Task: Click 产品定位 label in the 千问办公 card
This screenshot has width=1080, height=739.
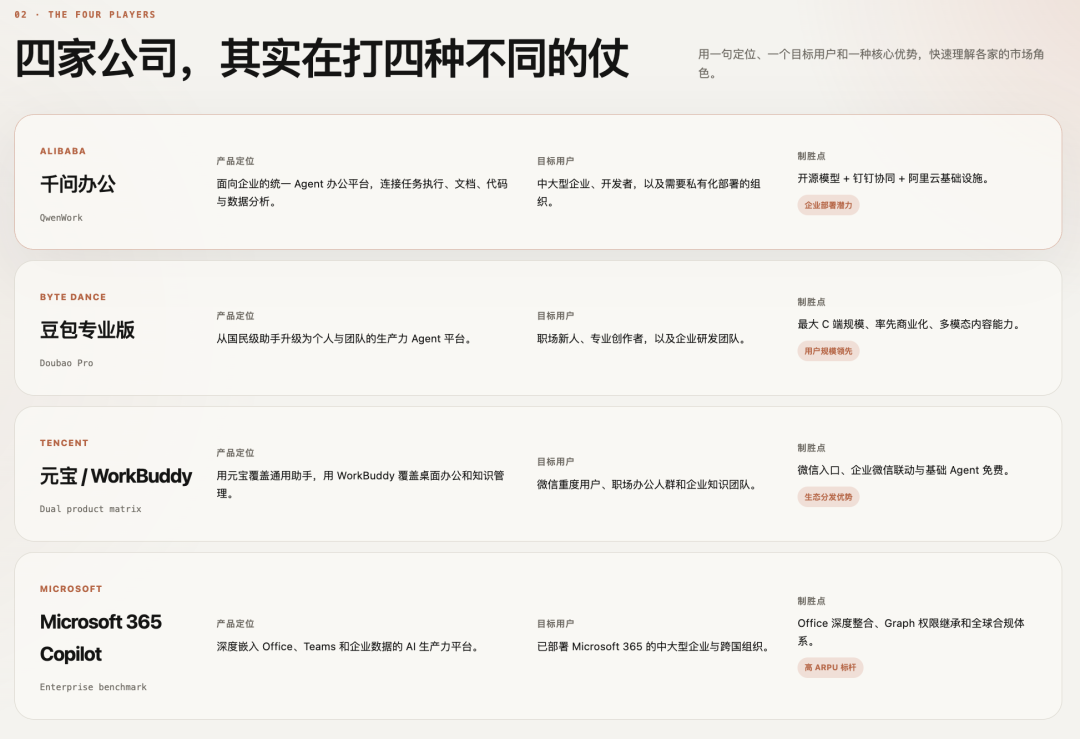Action: click(235, 161)
